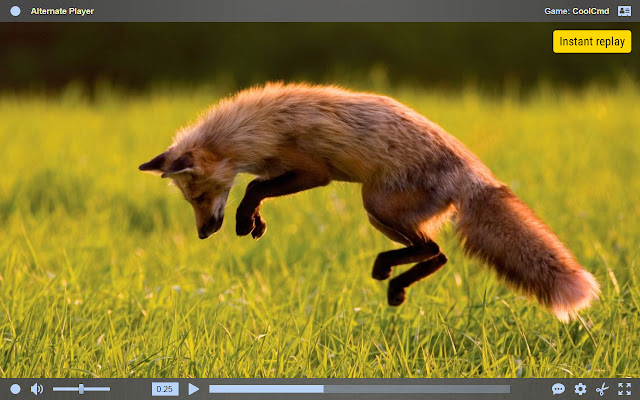Click the round dot icon in the bottom-left corner
This screenshot has height=400, width=640.
pyautogui.click(x=15, y=389)
